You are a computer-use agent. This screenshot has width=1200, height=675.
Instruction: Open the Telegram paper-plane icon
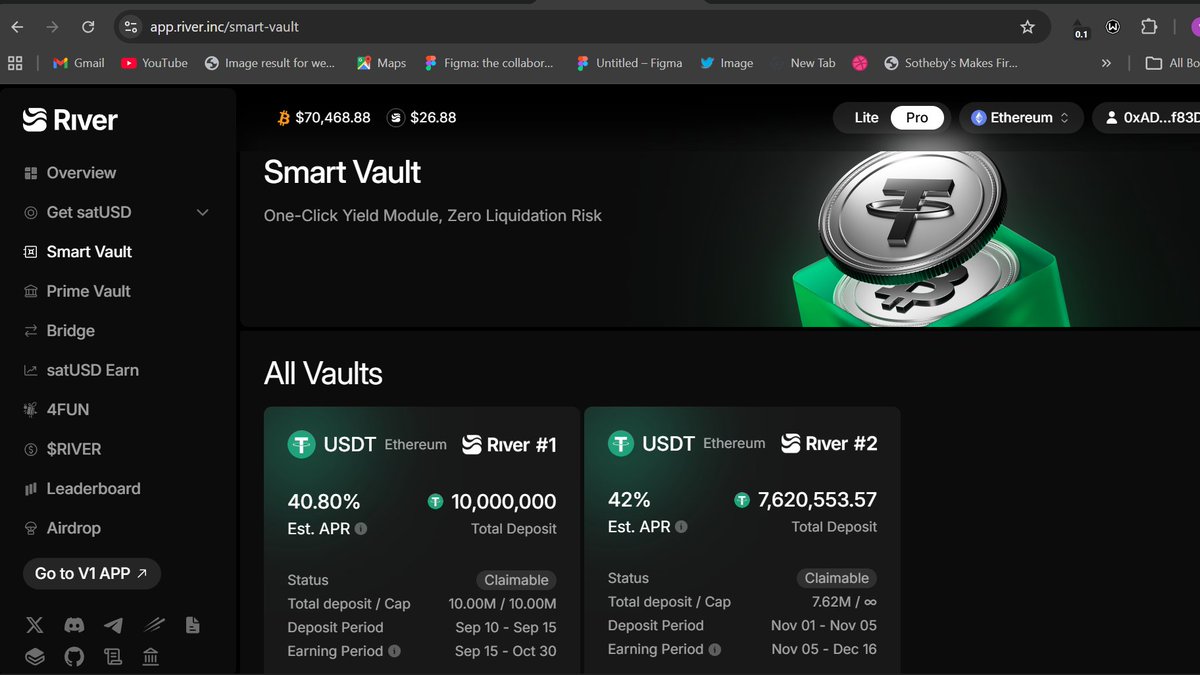tap(114, 625)
